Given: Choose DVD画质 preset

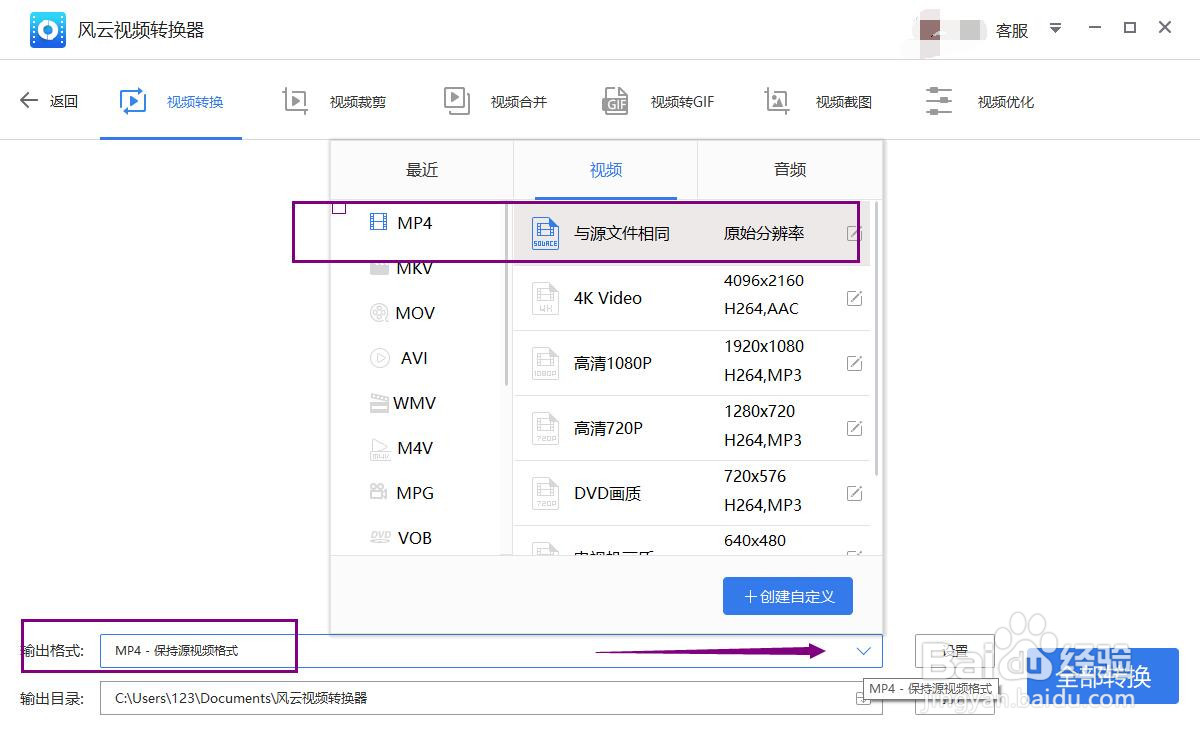Looking at the screenshot, I should (691, 493).
